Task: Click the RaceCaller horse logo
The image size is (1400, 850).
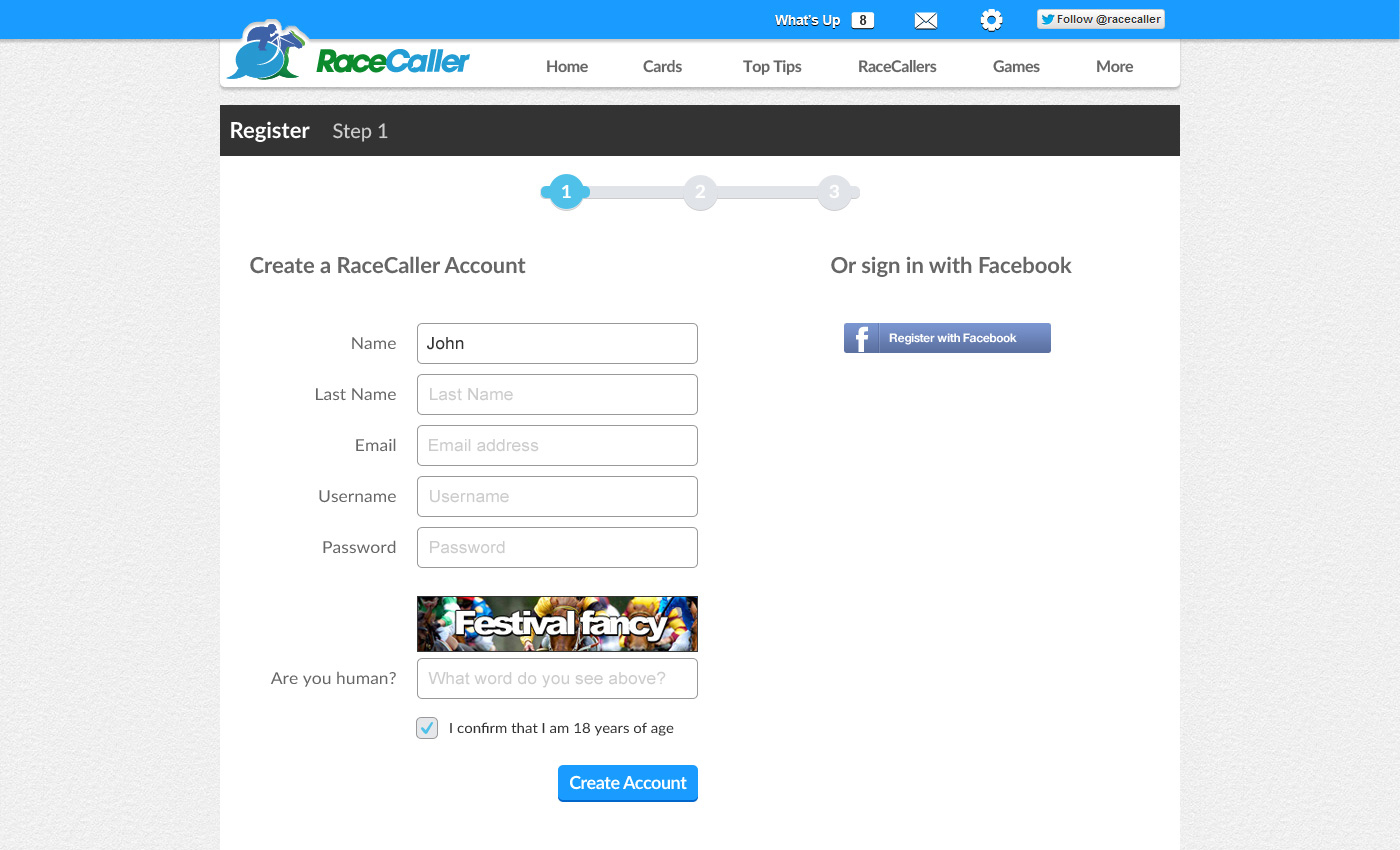Action: pos(265,51)
